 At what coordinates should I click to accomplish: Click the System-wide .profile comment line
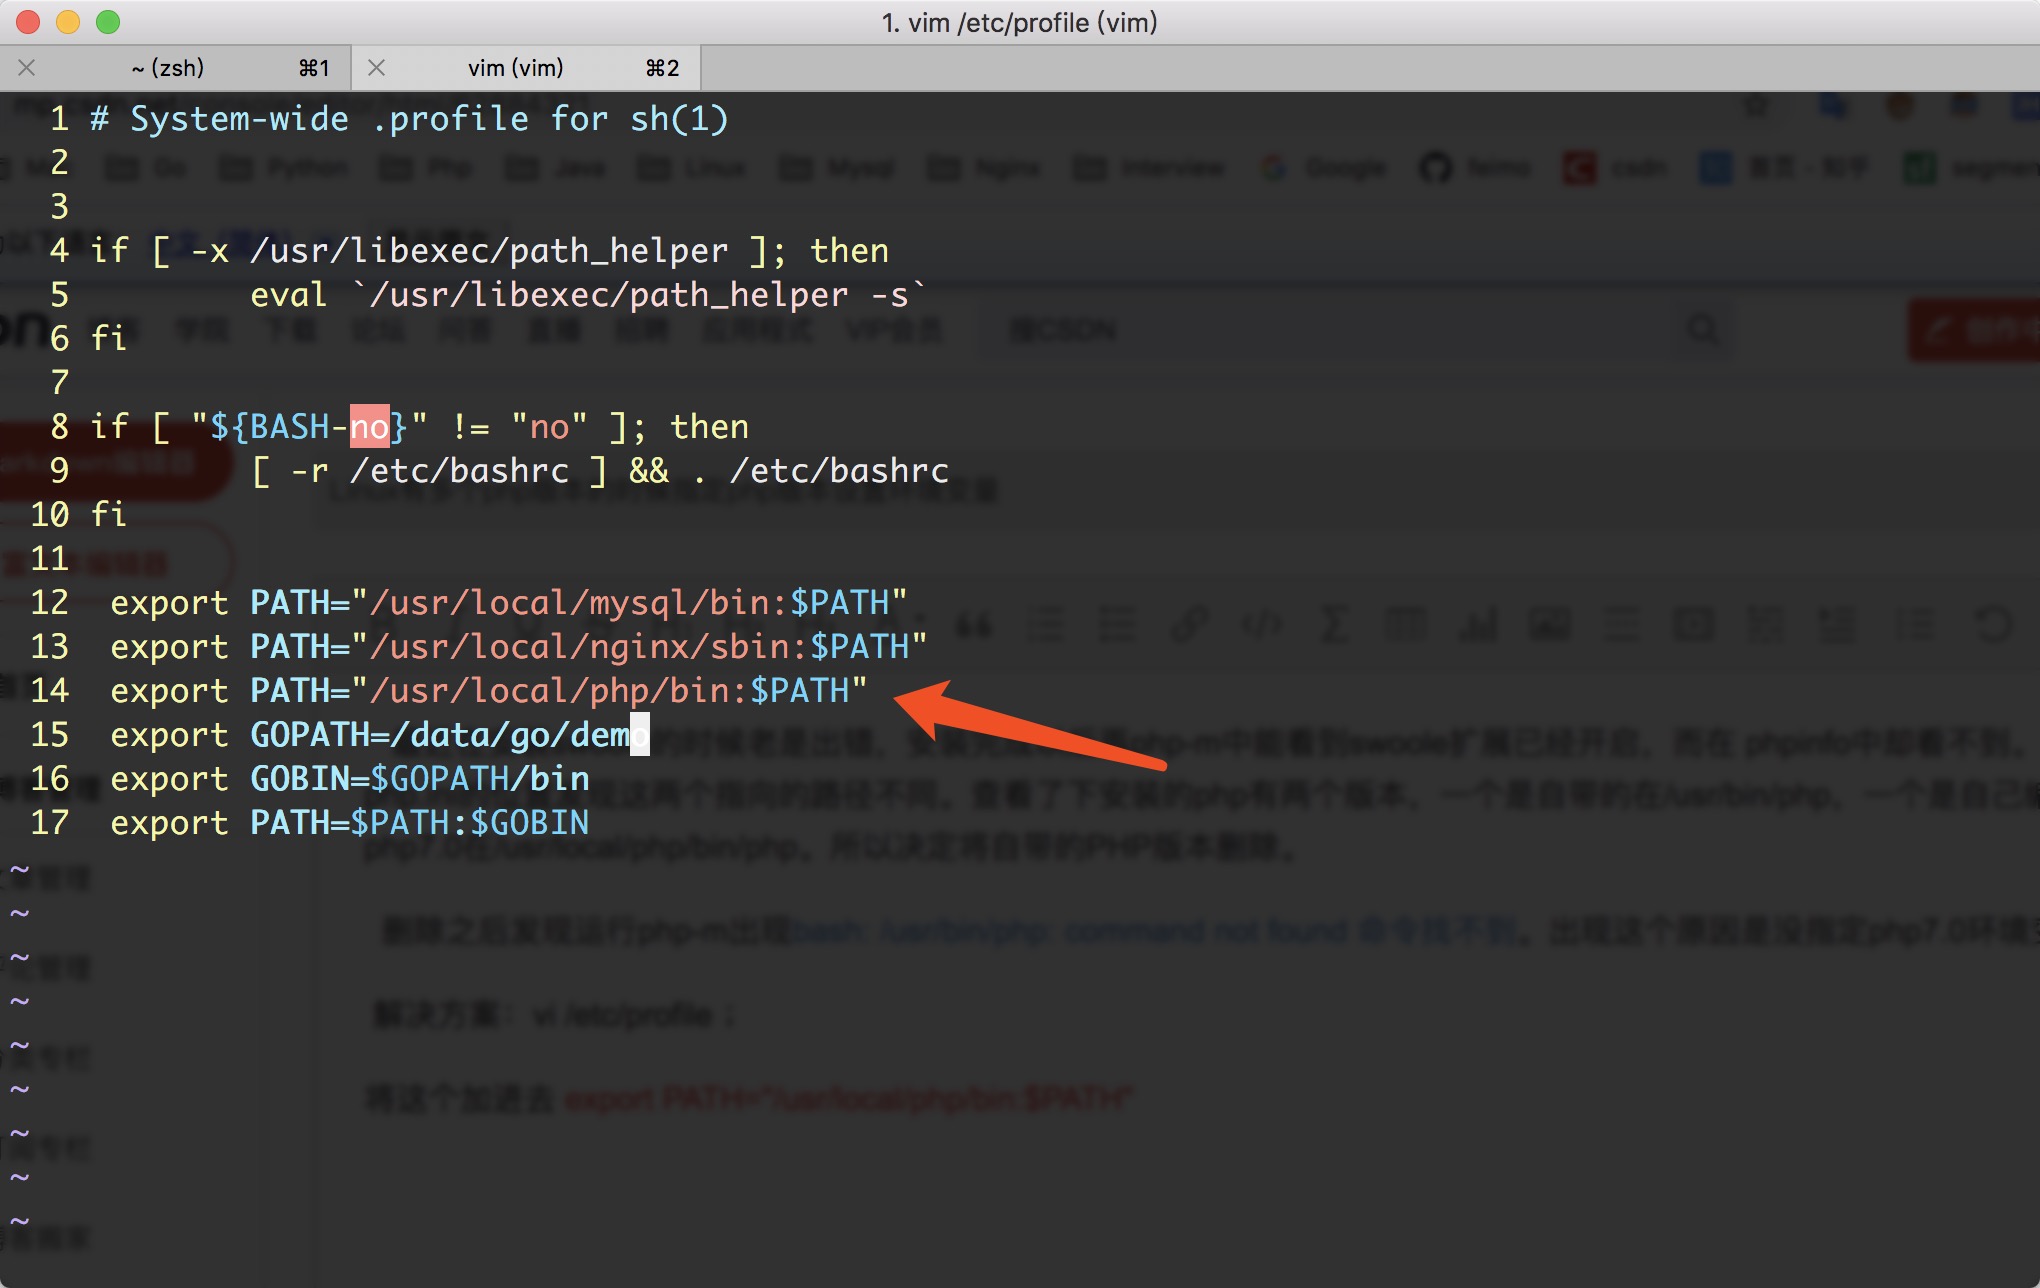click(410, 119)
